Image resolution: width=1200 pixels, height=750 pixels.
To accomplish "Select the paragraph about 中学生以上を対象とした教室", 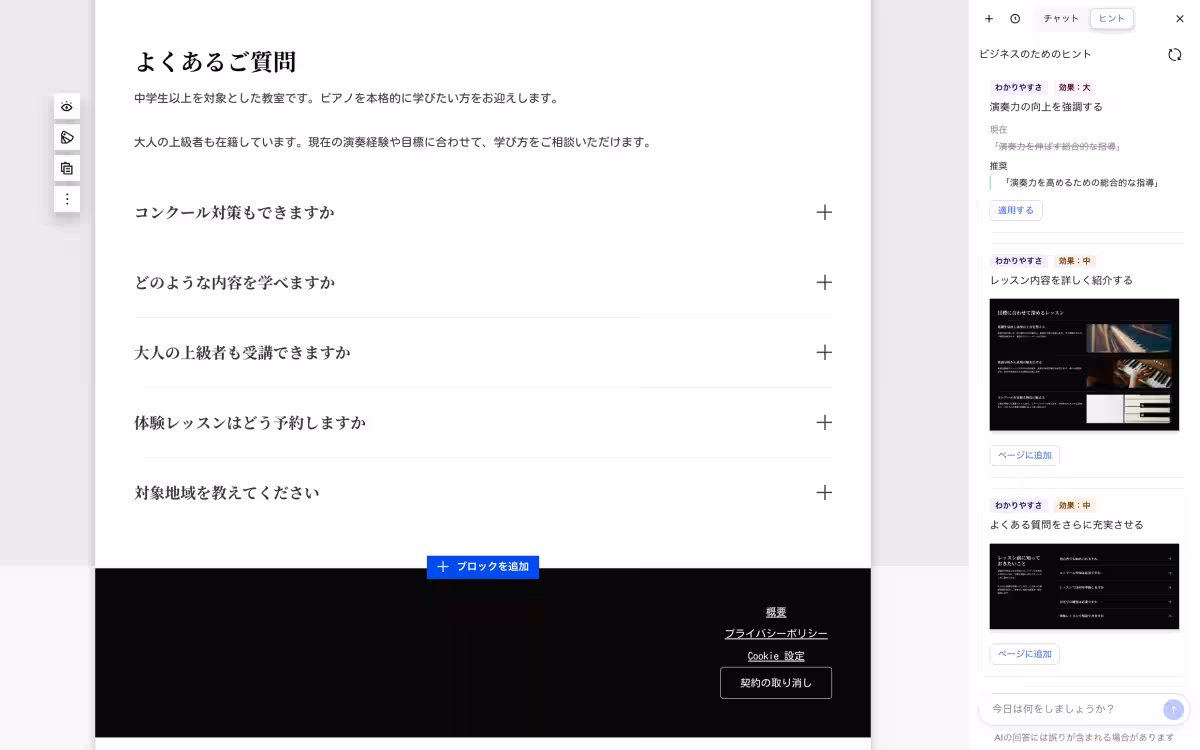I will tap(349, 98).
